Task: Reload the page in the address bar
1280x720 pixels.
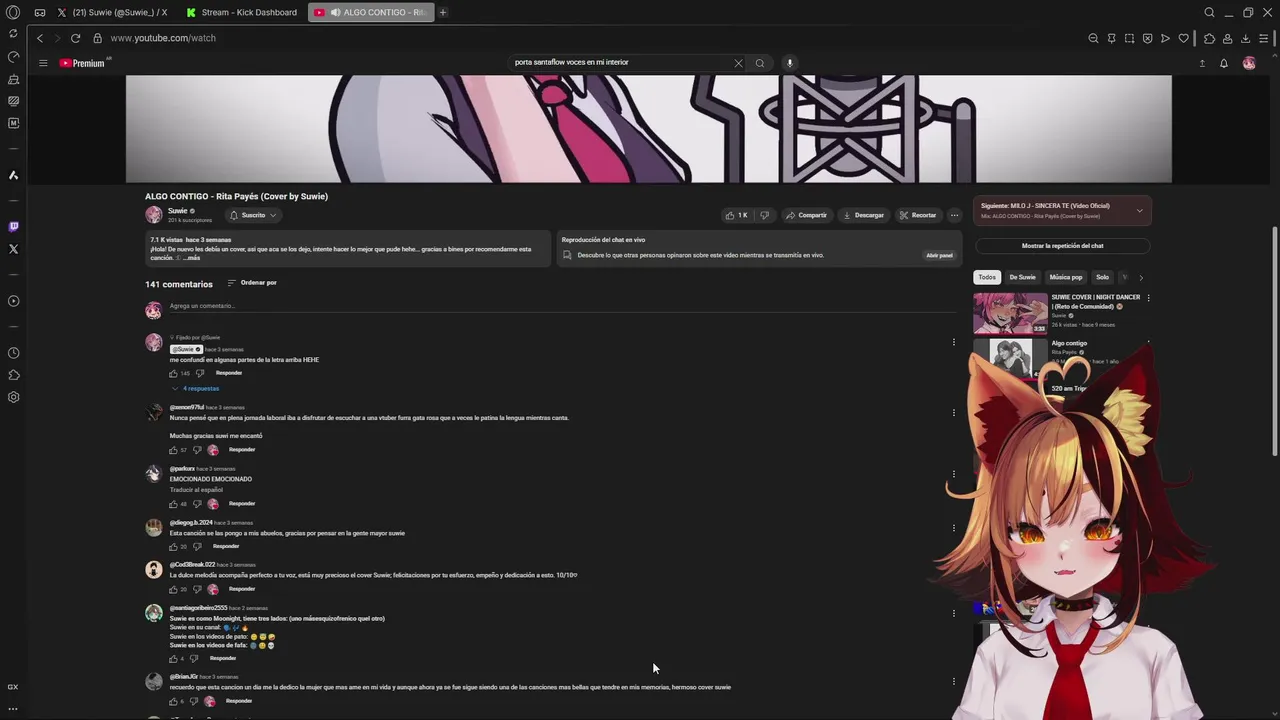Action: pos(75,38)
